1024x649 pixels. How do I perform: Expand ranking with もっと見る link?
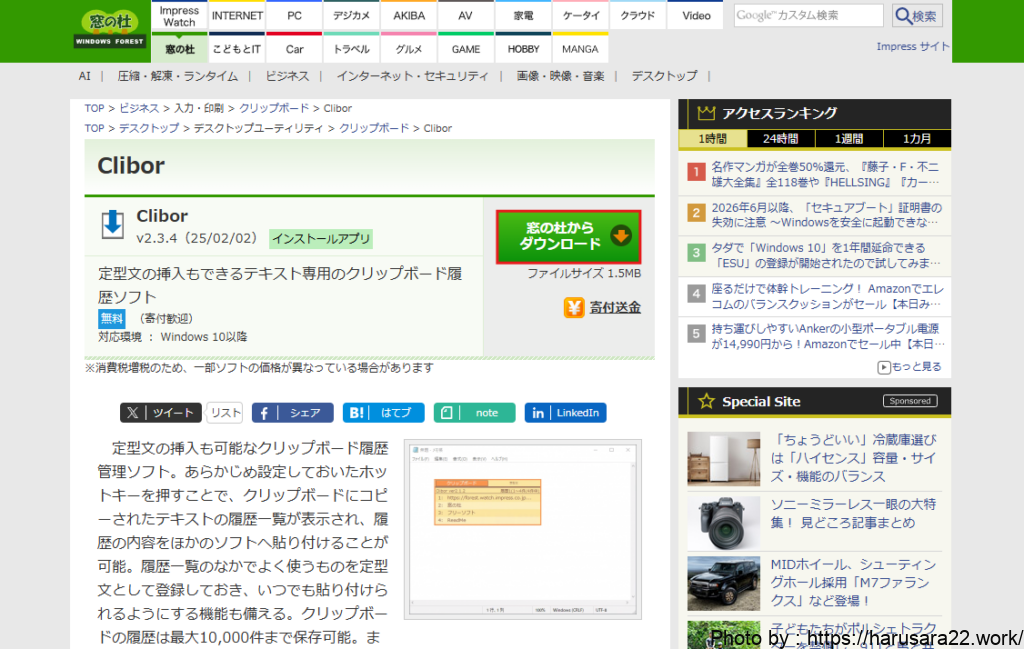[x=909, y=367]
